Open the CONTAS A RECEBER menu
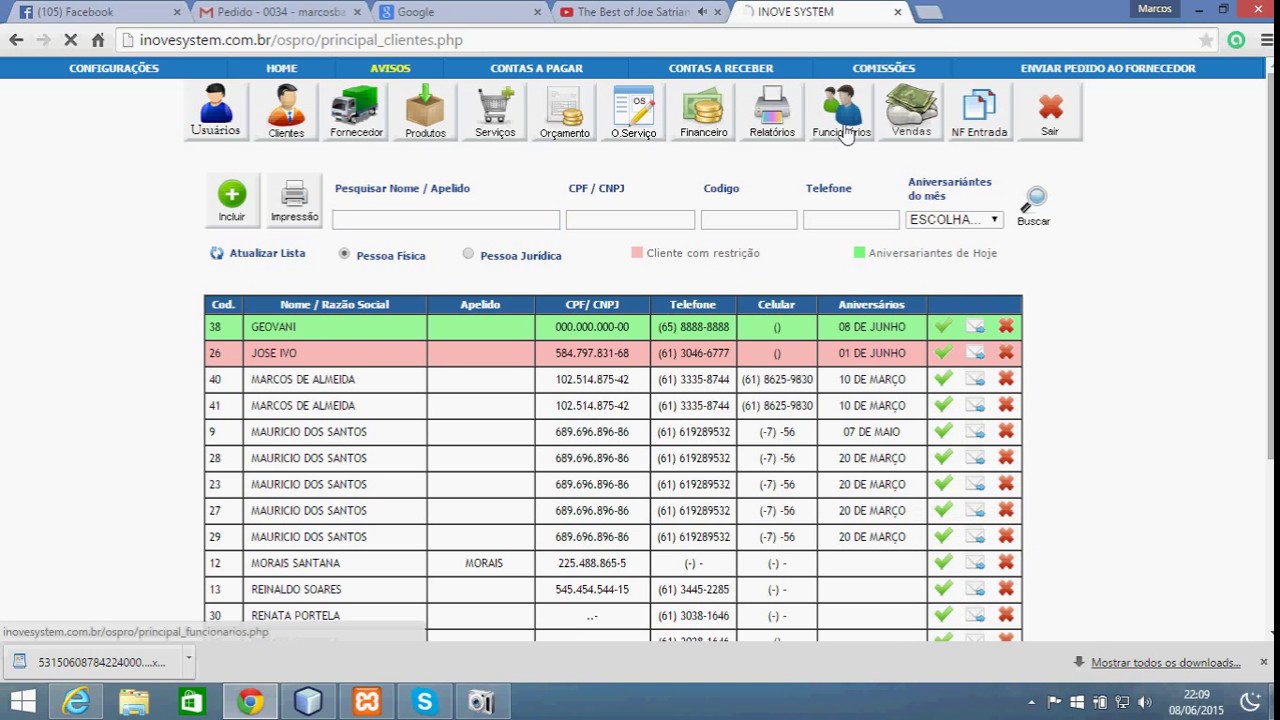The width and height of the screenshot is (1280, 720). [x=721, y=68]
